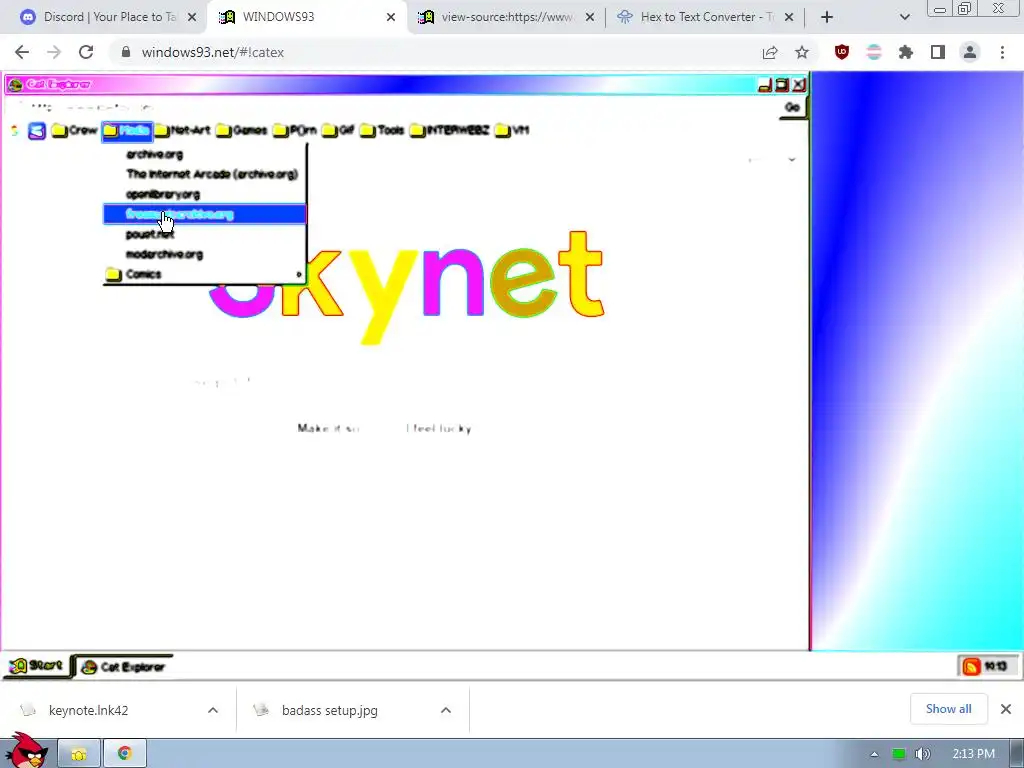This screenshot has height=768, width=1024.
Task: Open the Chrome profile avatar
Action: tap(970, 52)
